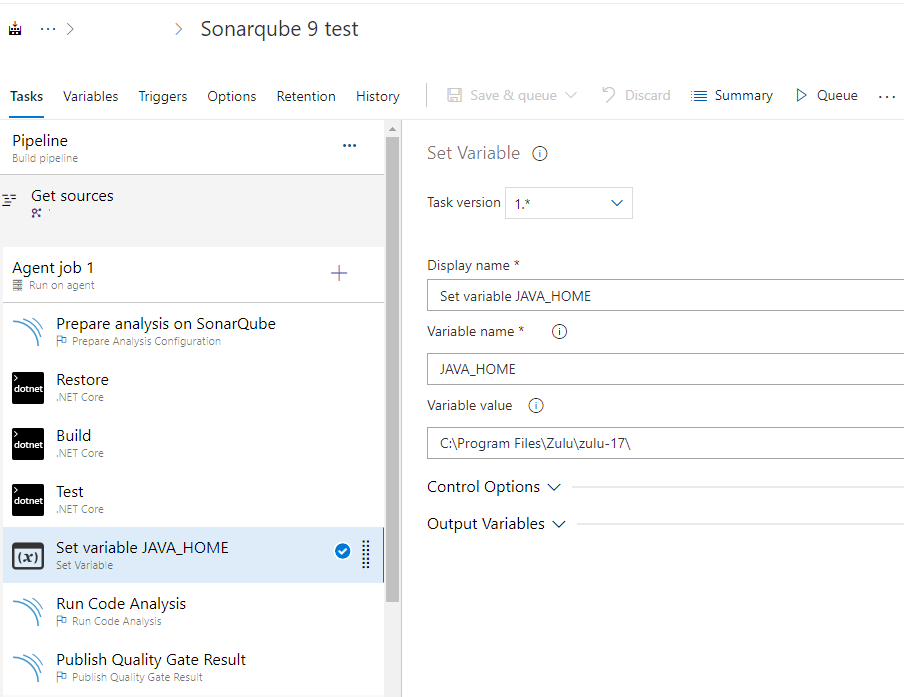Click the info icon beside Set Variable title

[x=540, y=154]
